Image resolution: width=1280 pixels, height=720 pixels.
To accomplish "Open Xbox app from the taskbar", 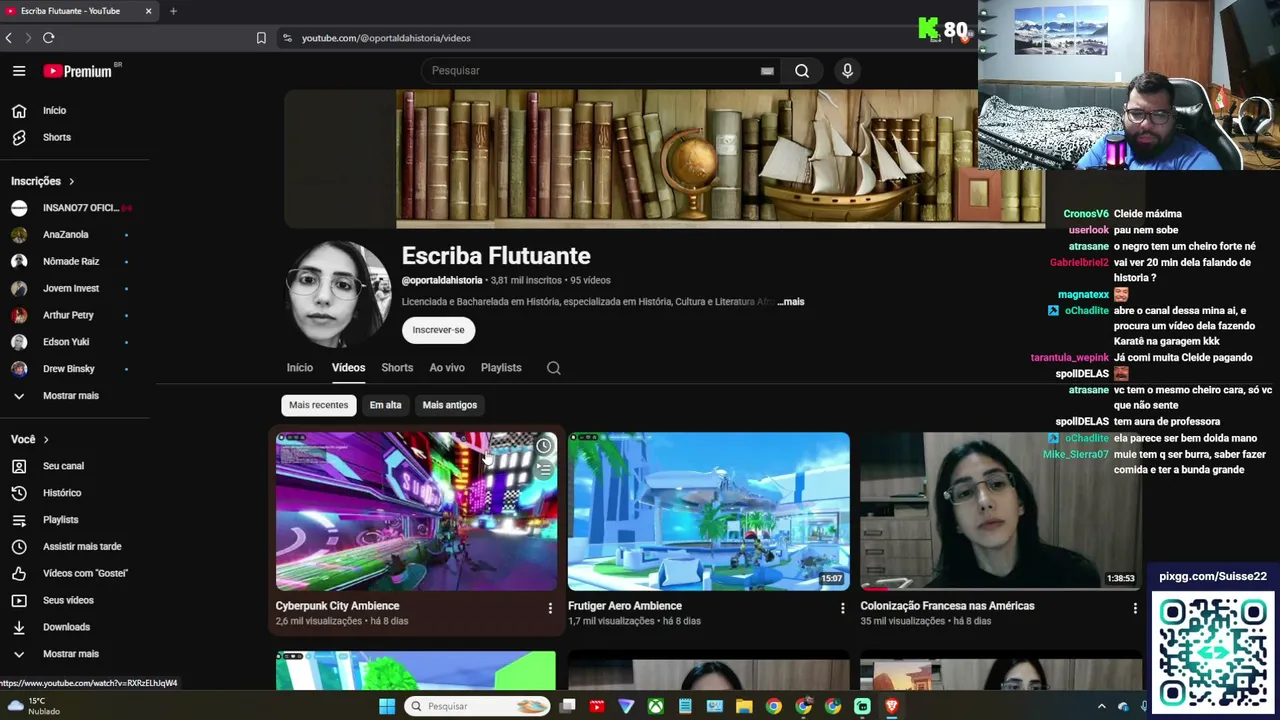I will click(655, 707).
